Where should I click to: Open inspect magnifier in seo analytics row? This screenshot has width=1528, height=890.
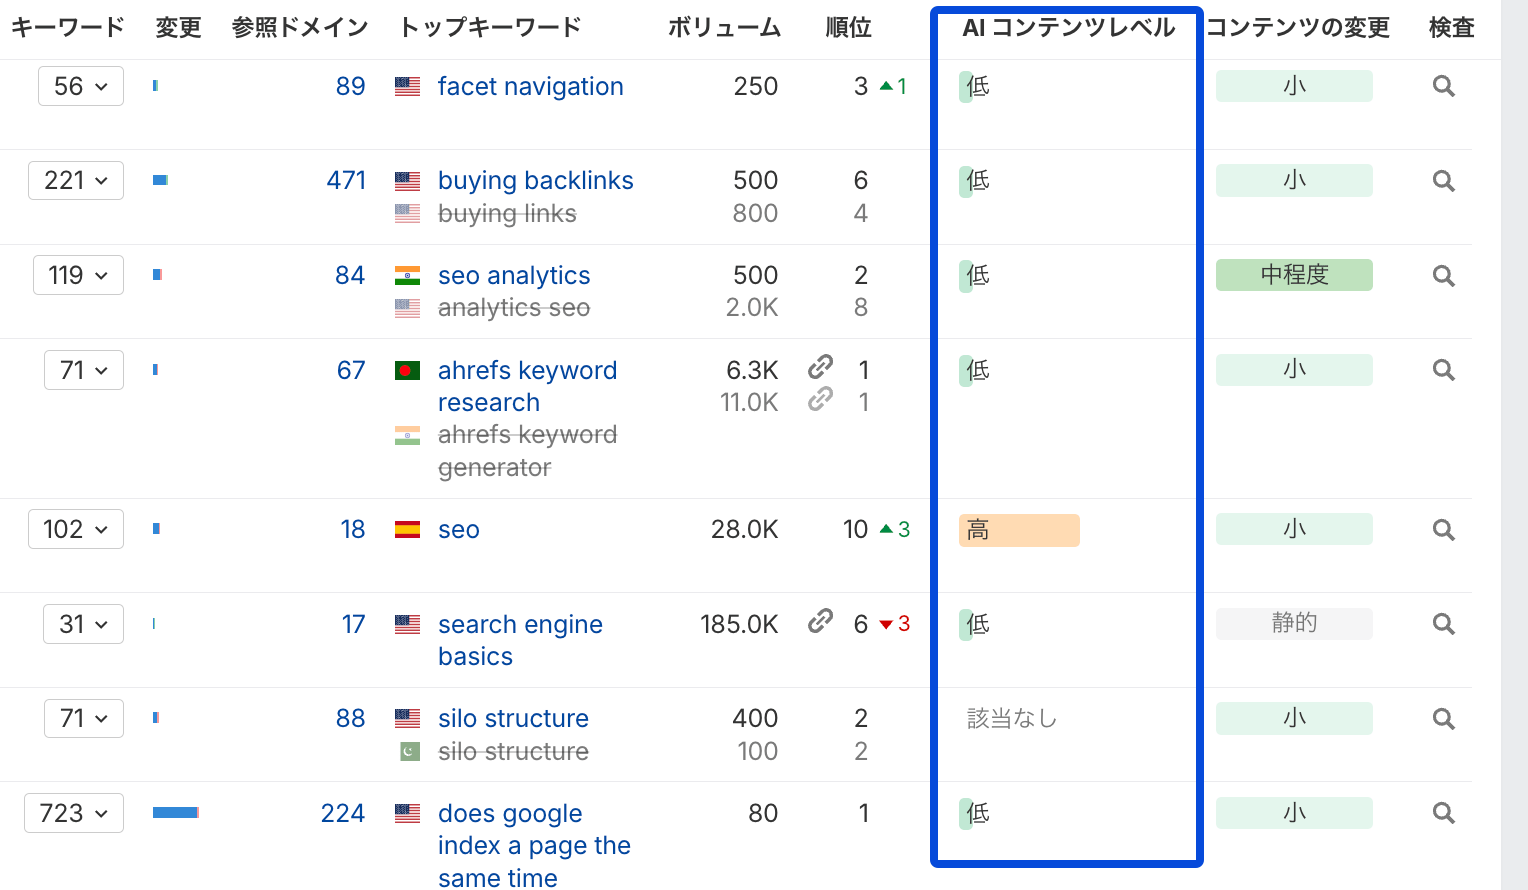(x=1443, y=276)
